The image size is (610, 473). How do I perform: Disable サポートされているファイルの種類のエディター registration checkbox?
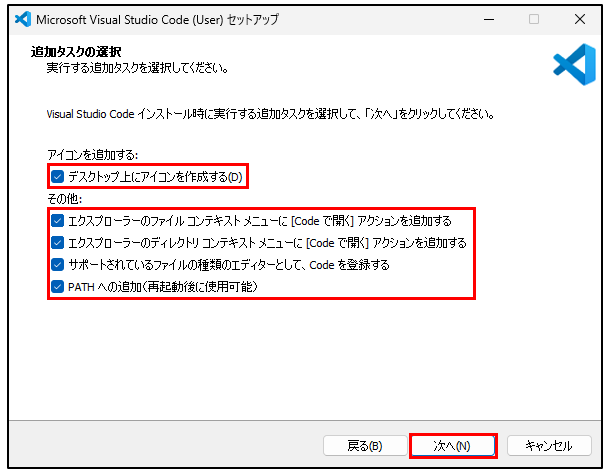57,265
